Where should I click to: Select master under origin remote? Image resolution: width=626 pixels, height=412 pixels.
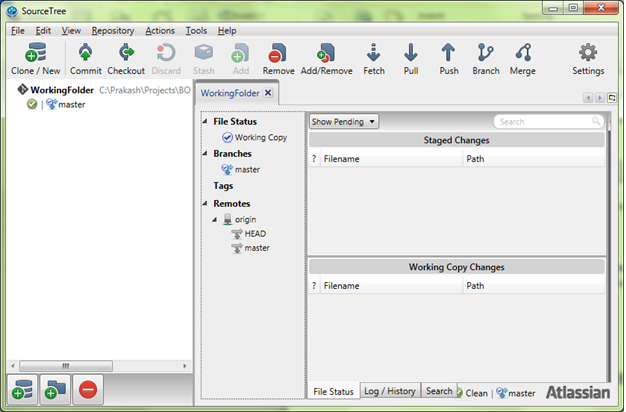250,248
